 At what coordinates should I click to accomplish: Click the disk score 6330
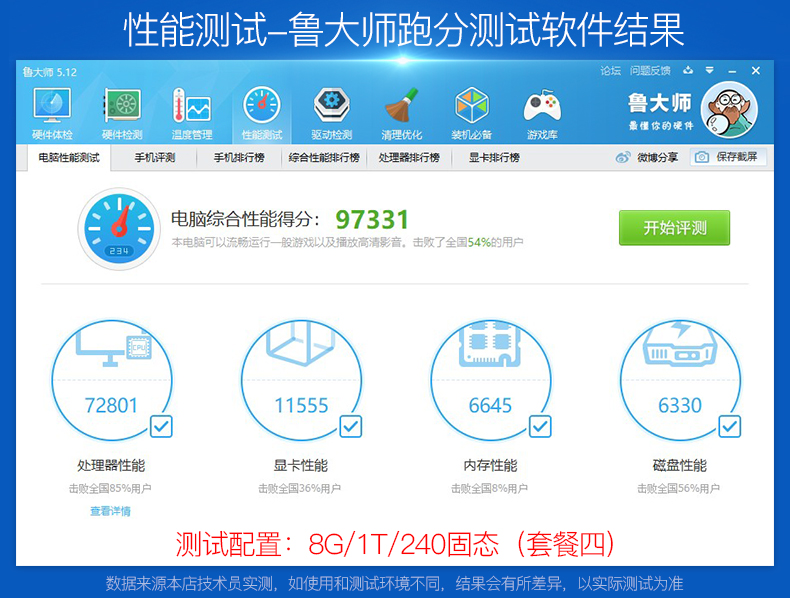(x=680, y=405)
